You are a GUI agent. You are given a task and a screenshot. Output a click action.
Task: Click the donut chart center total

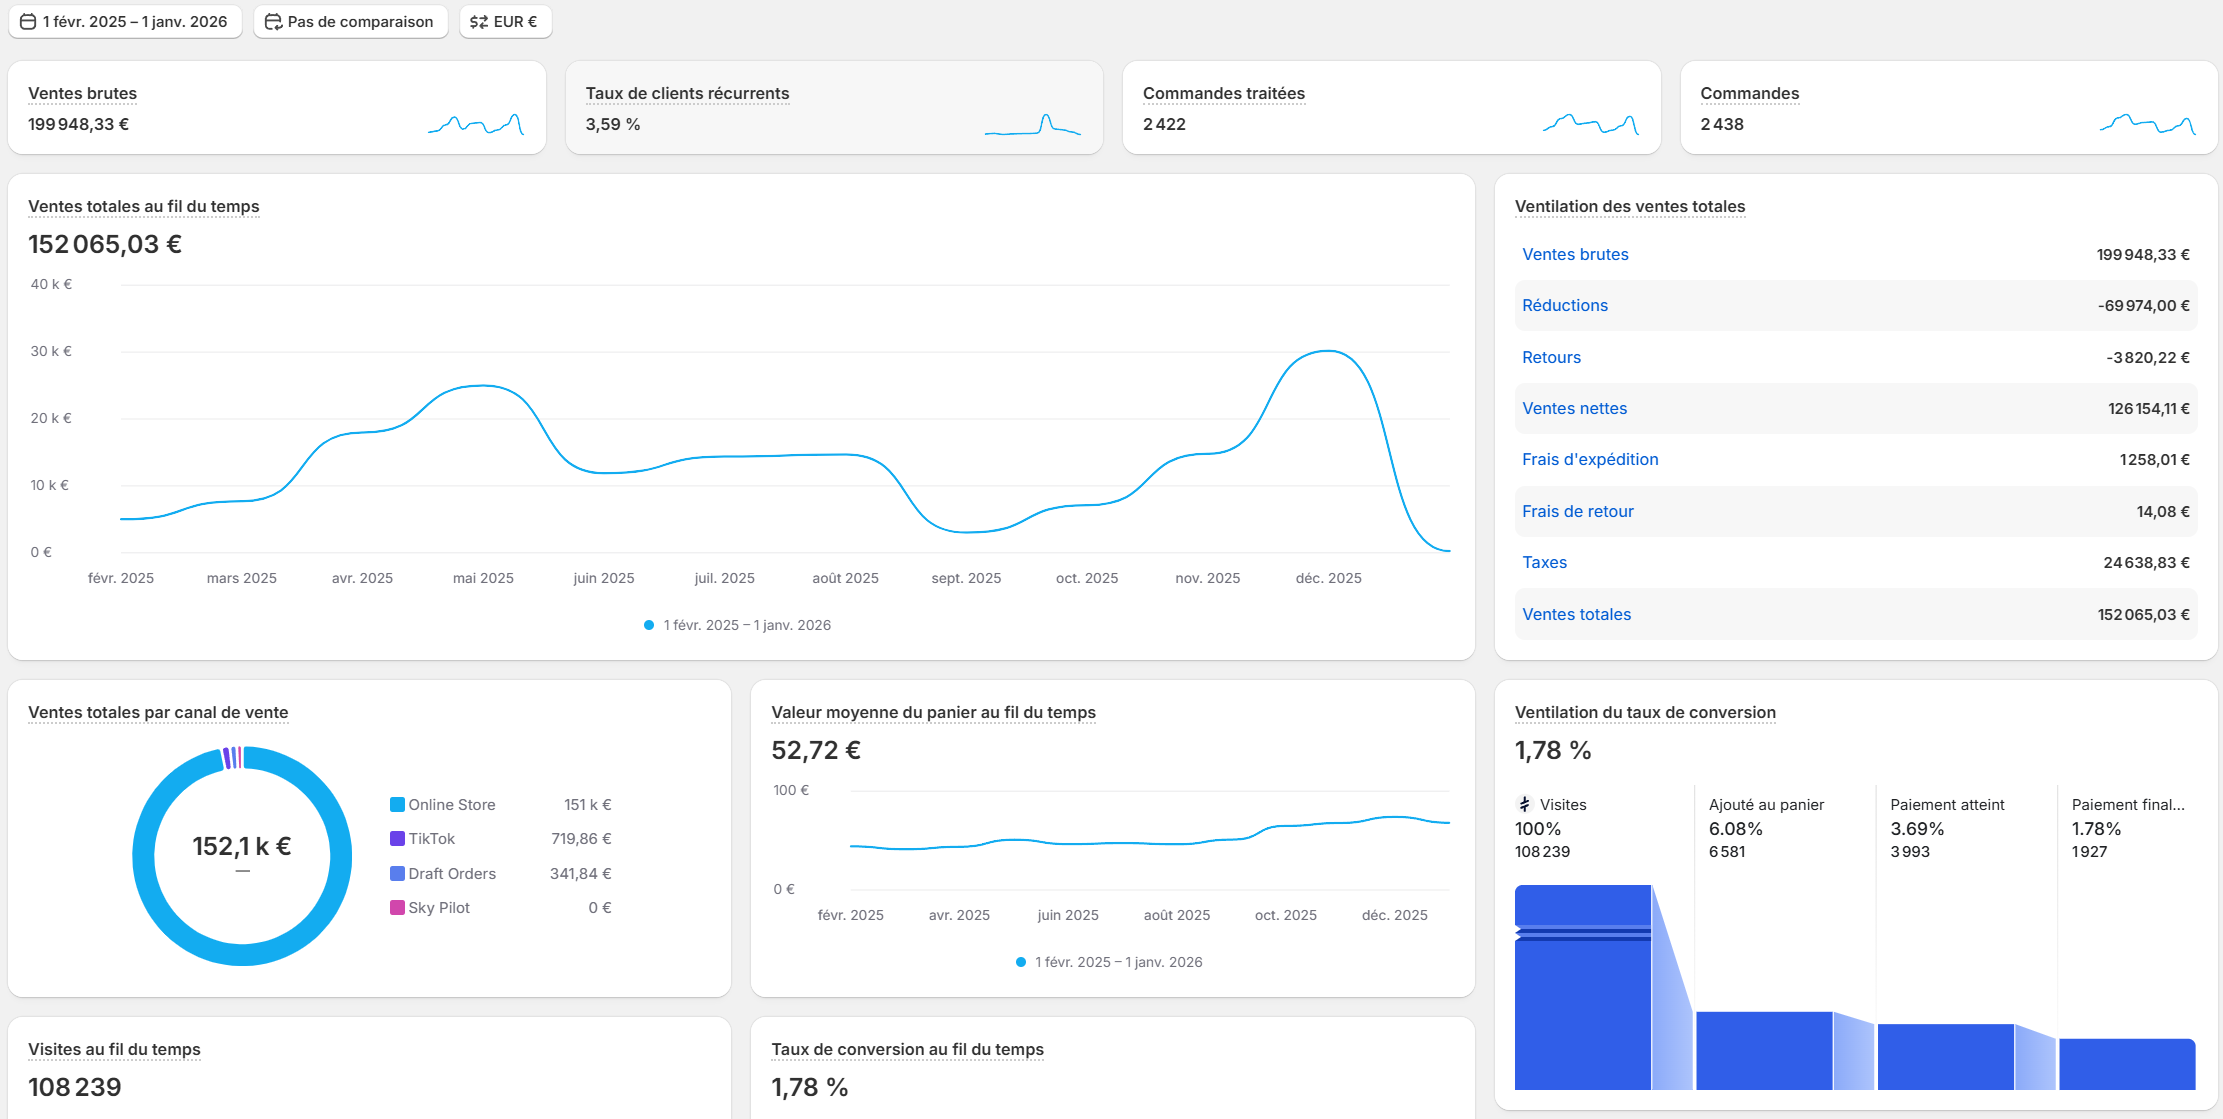point(242,847)
